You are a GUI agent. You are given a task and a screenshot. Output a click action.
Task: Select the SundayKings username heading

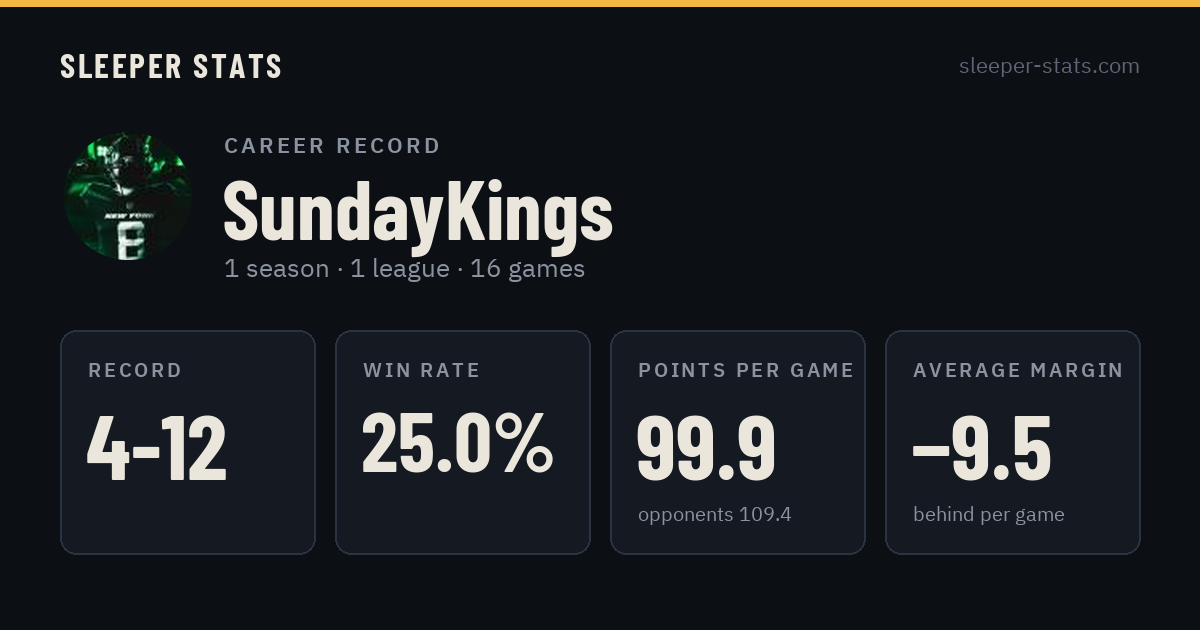[418, 211]
